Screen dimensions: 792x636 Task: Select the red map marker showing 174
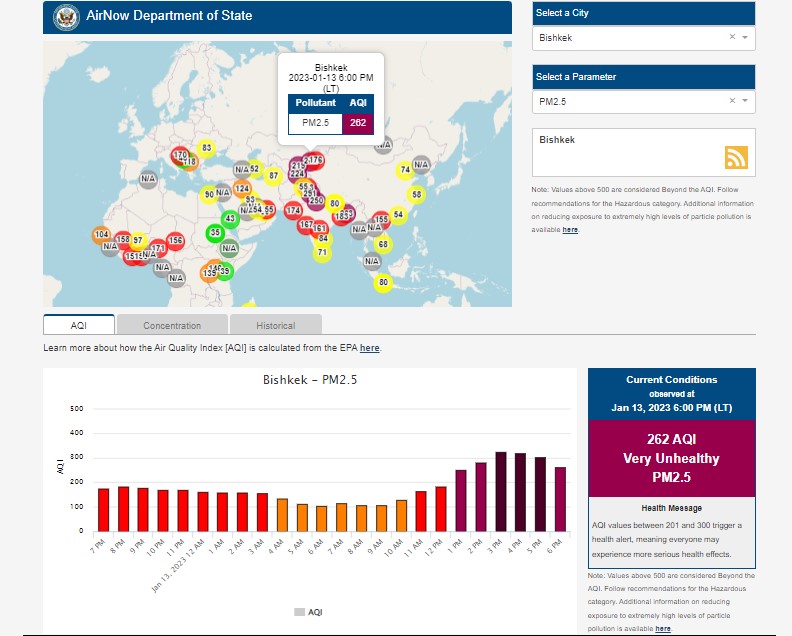pos(293,211)
